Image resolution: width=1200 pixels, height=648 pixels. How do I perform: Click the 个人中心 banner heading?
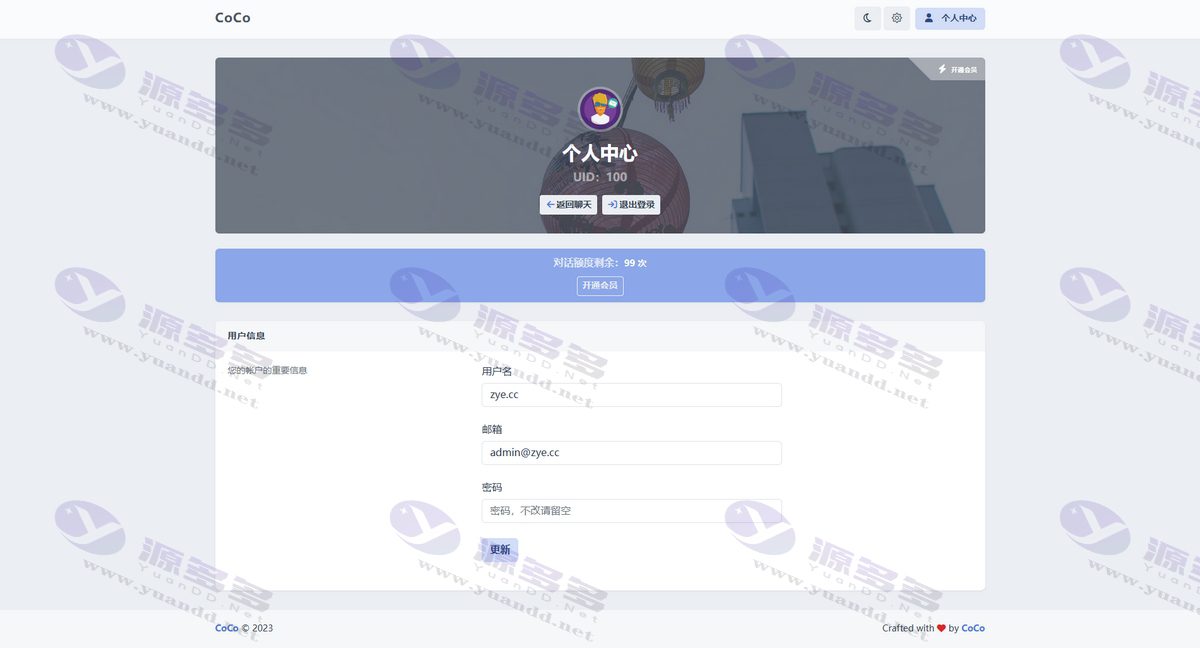click(x=600, y=153)
